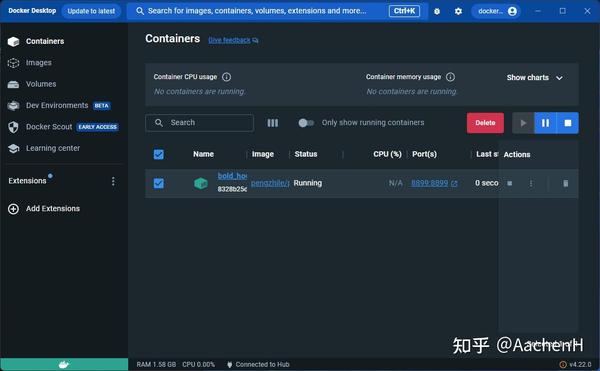Image resolution: width=600 pixels, height=371 pixels.
Task: Click the info icon next to Container CPU usage
Action: pos(227,77)
